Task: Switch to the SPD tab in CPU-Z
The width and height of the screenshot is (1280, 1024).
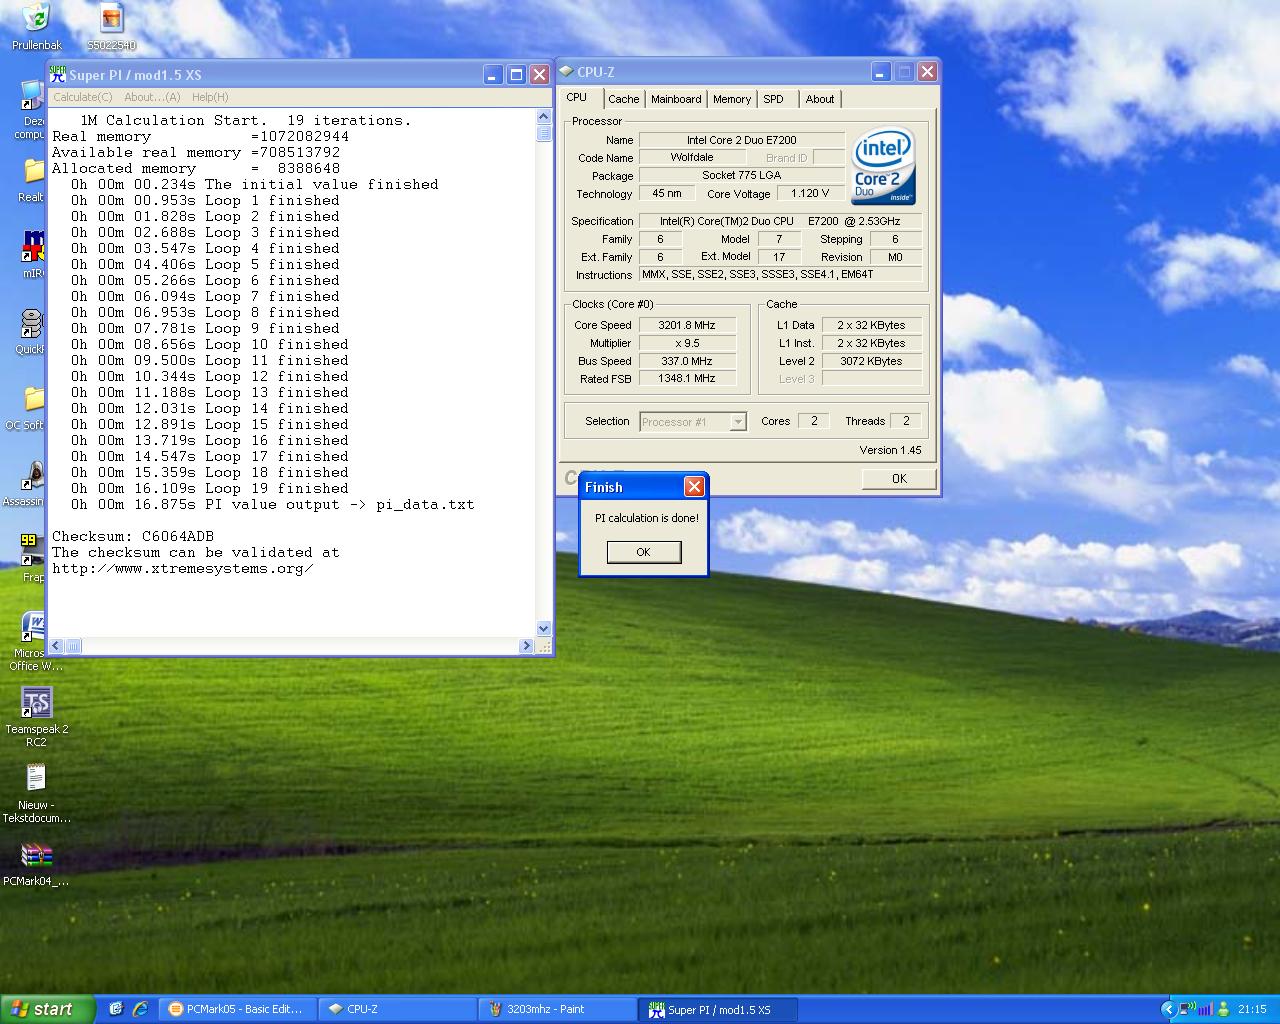Action: pos(773,99)
